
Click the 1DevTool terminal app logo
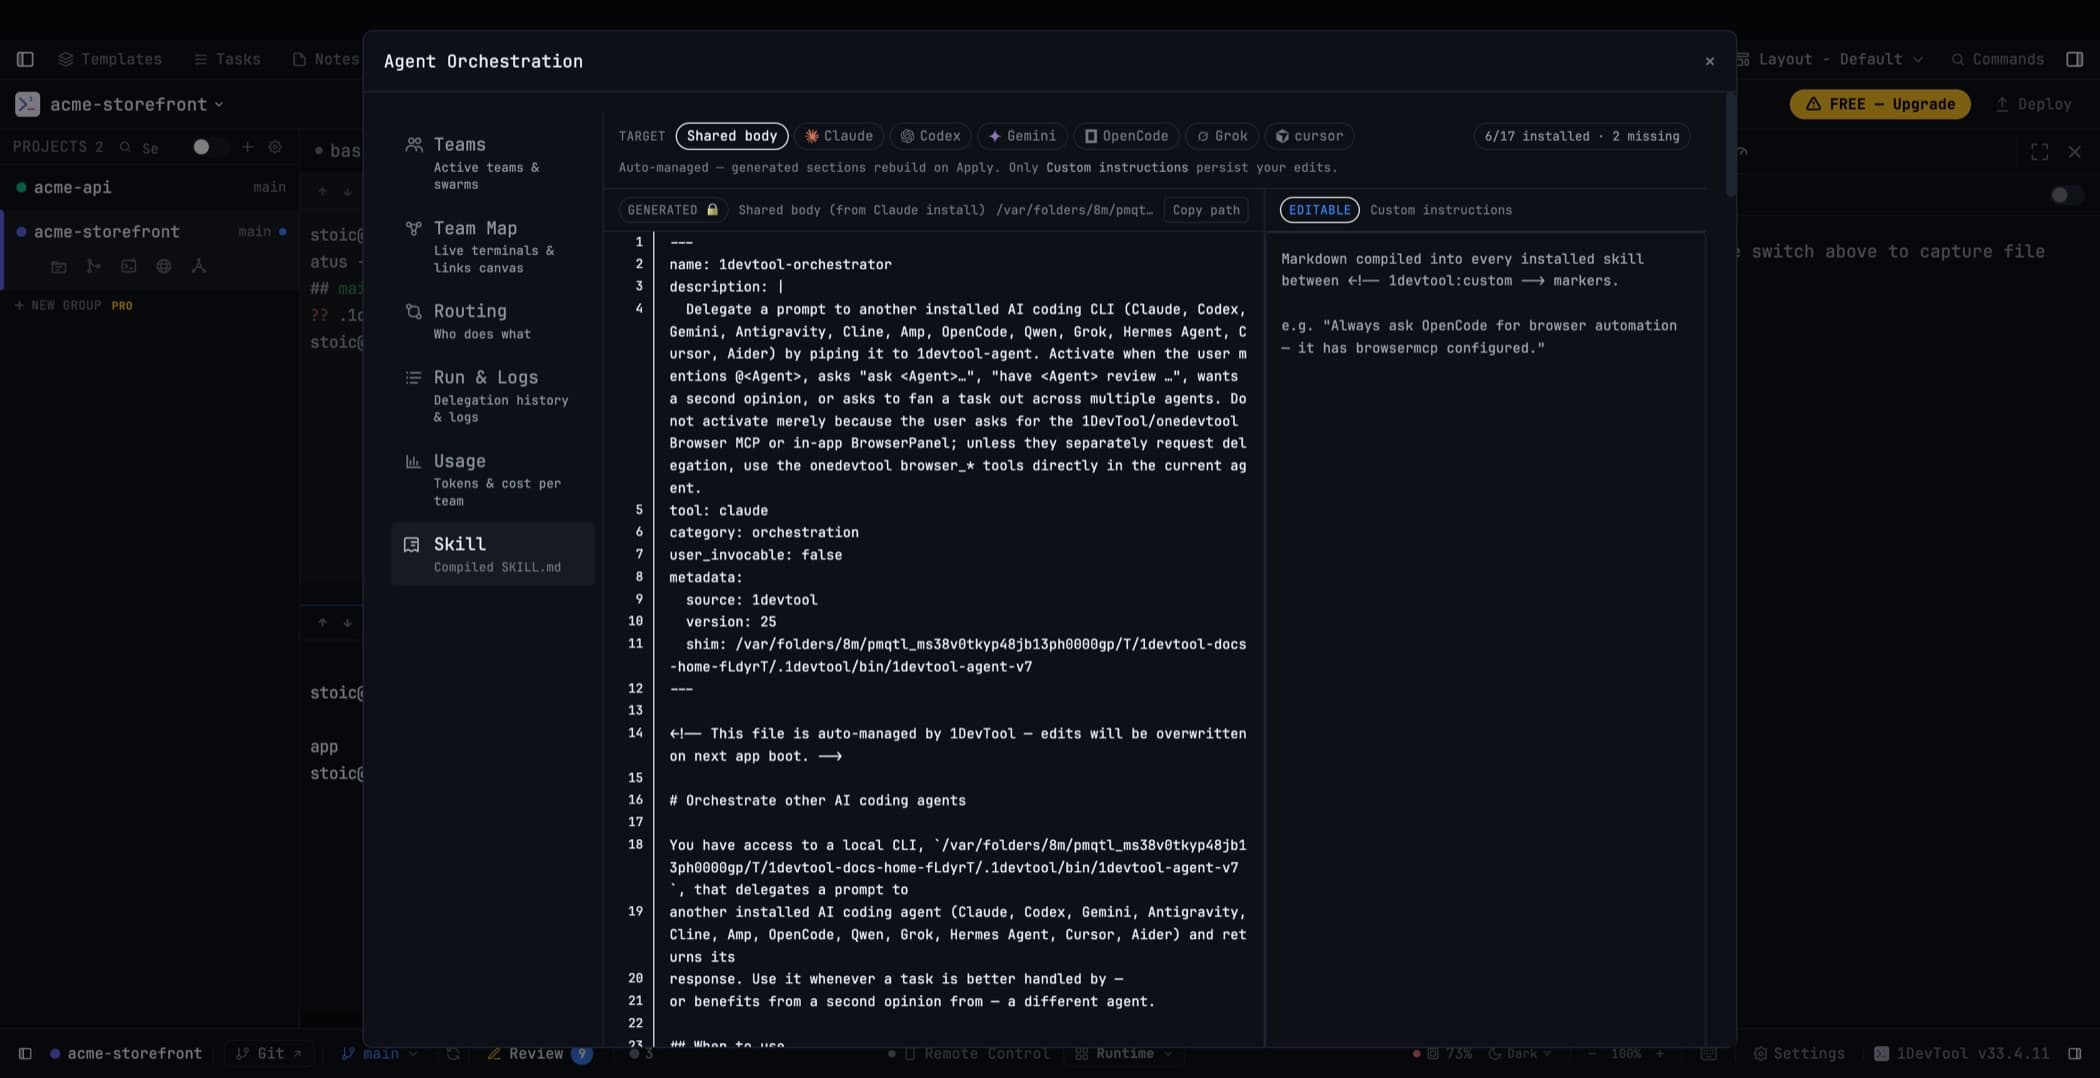tap(27, 104)
